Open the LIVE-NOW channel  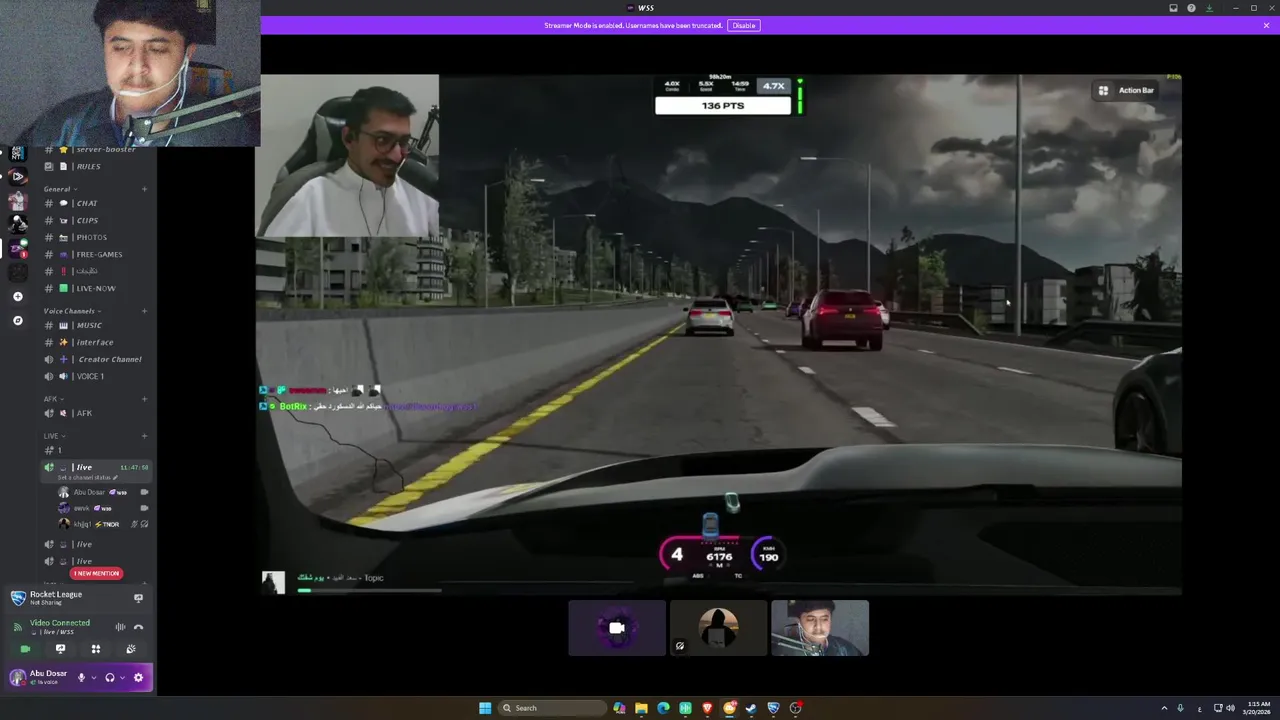click(96, 288)
